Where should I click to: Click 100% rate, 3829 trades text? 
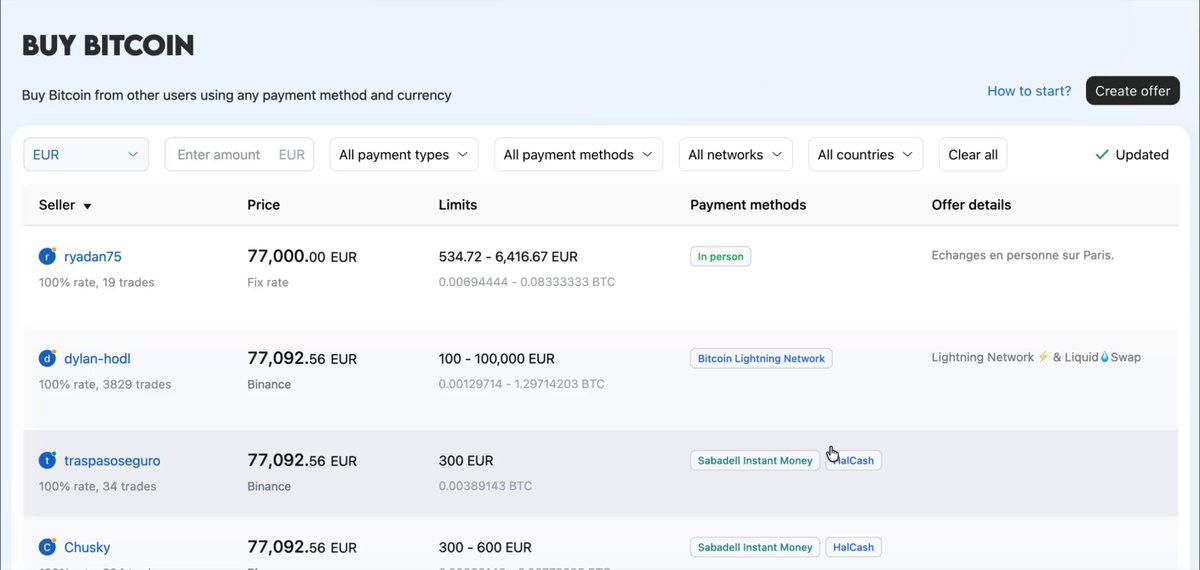(x=105, y=385)
